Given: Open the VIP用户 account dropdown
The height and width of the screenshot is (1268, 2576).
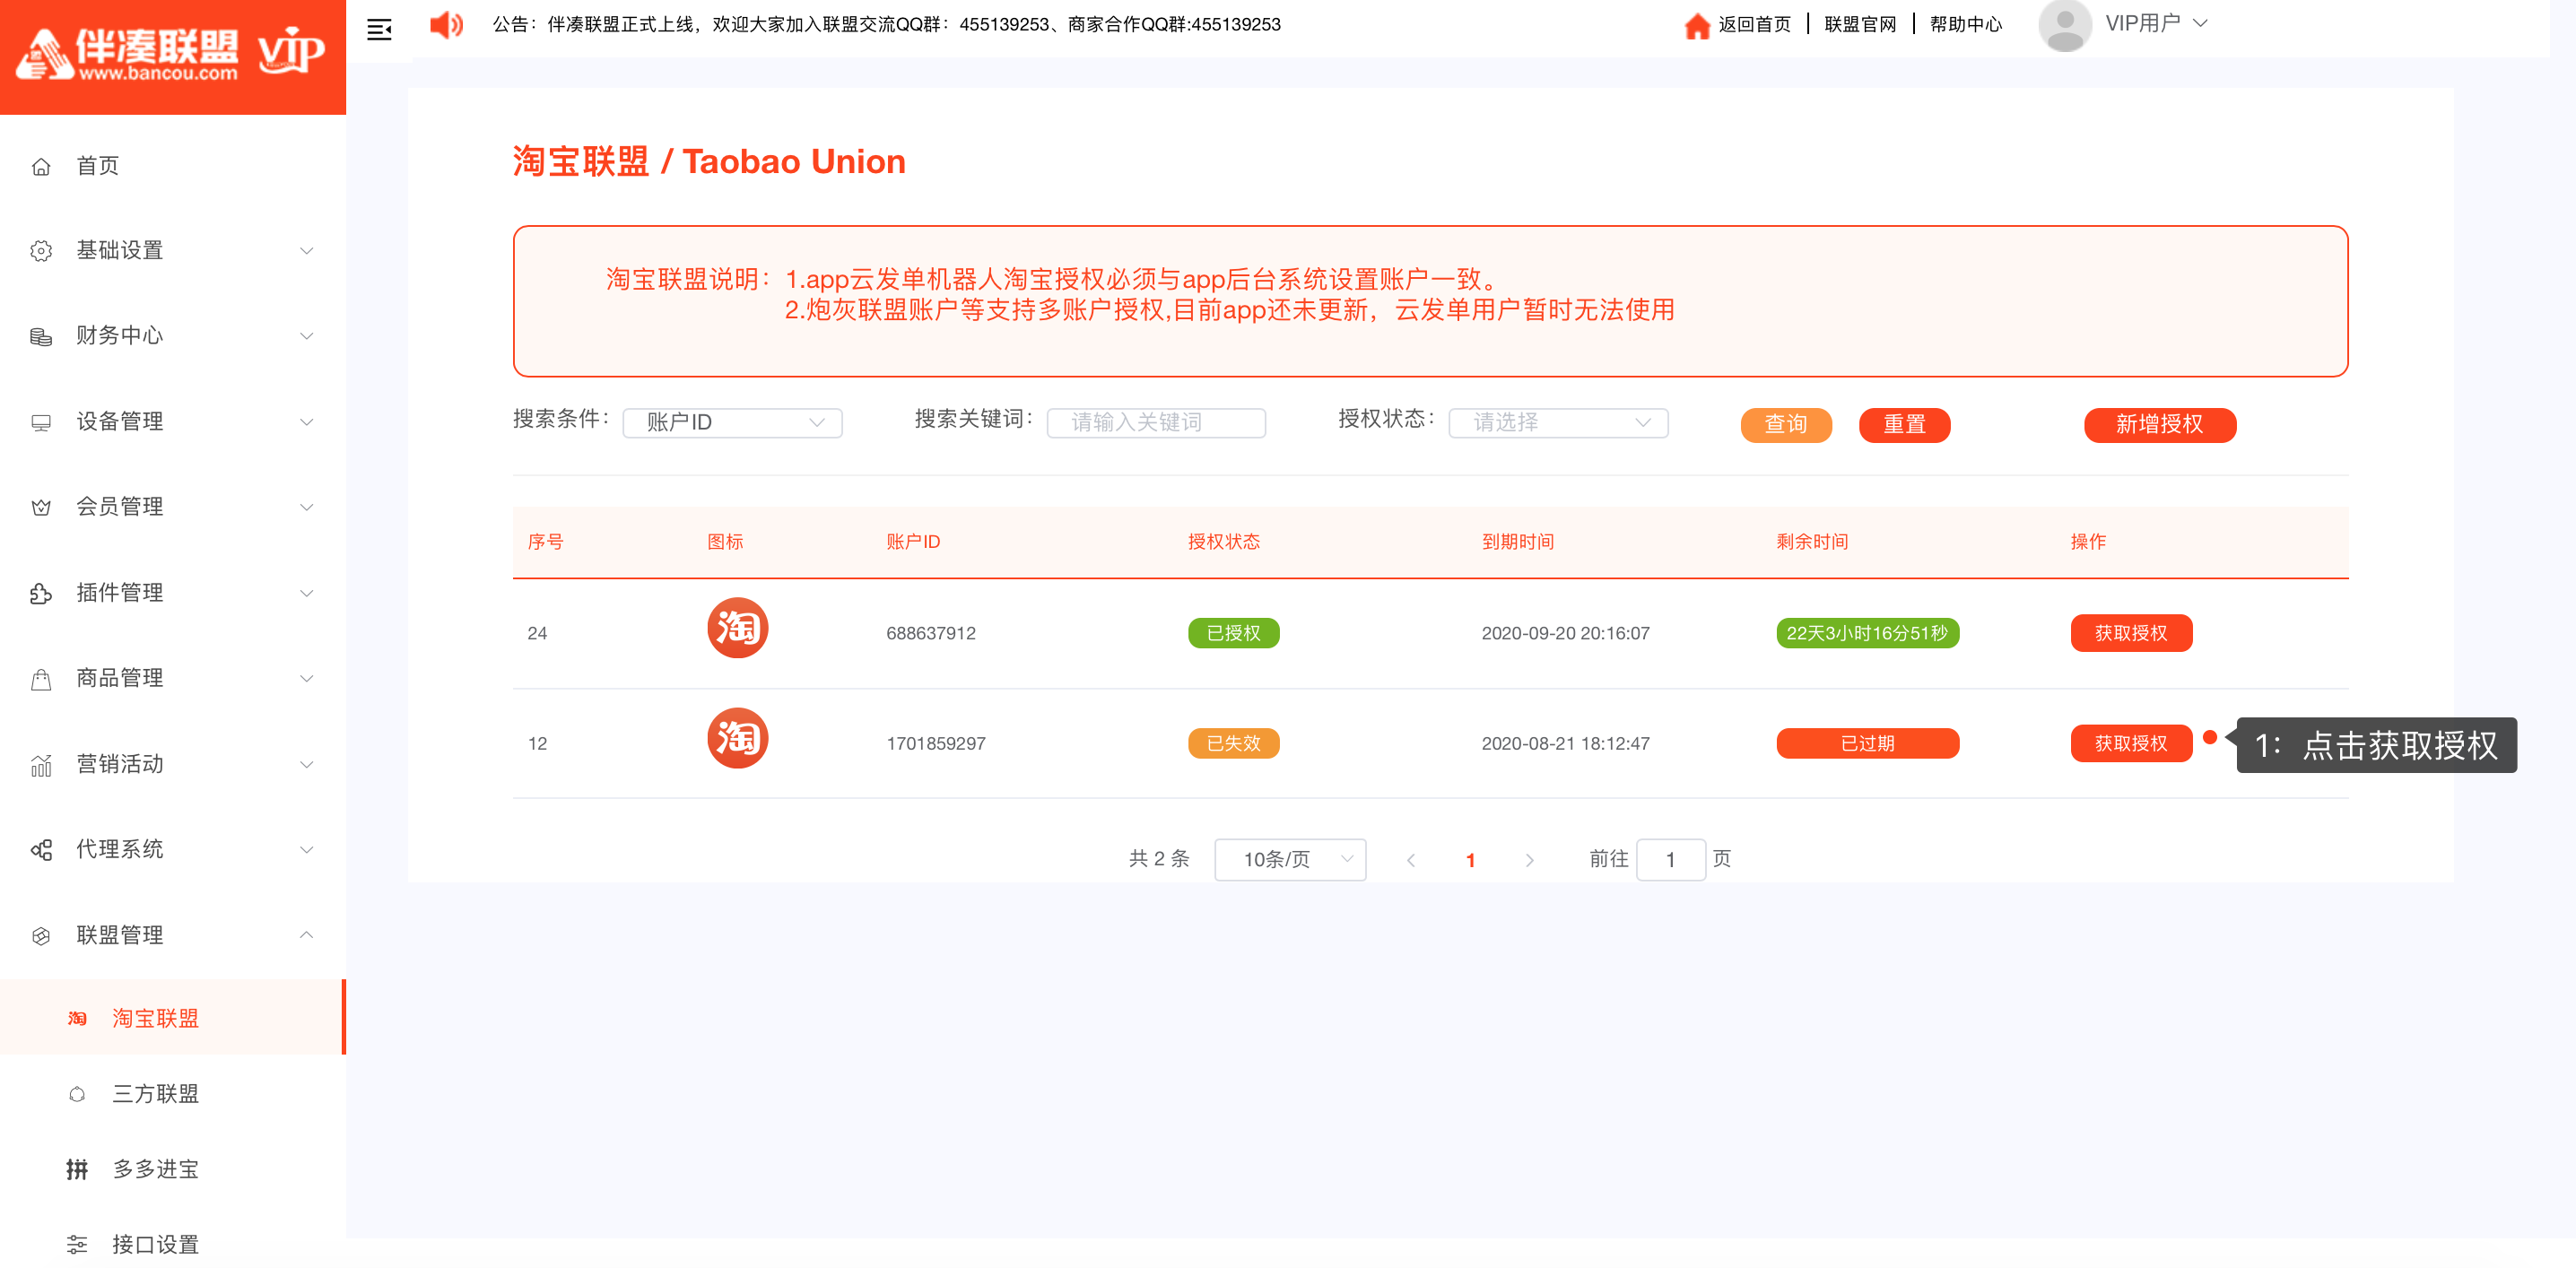Looking at the screenshot, I should click(2156, 24).
